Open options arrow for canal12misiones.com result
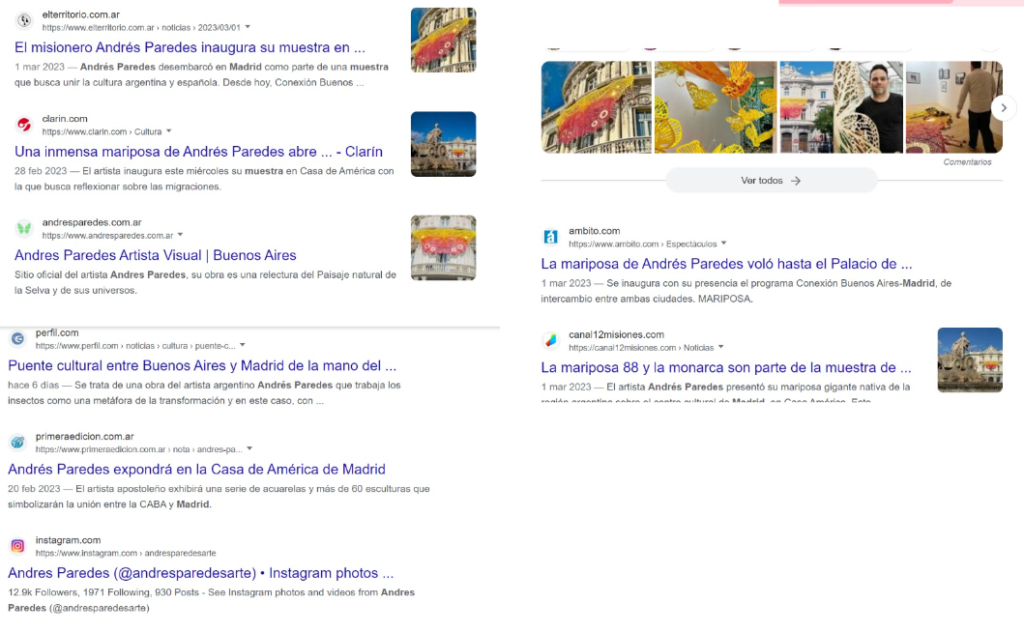Viewport: 1024px width, 632px height. tap(721, 347)
